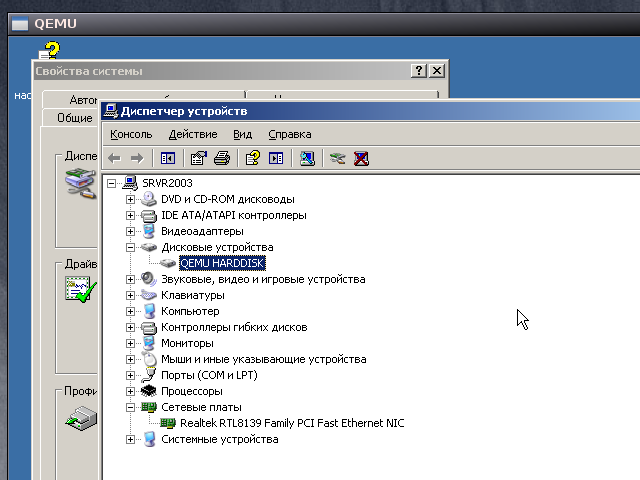The image size is (640, 480).
Task: Expand Системные устройства node
Action: [x=130, y=439]
